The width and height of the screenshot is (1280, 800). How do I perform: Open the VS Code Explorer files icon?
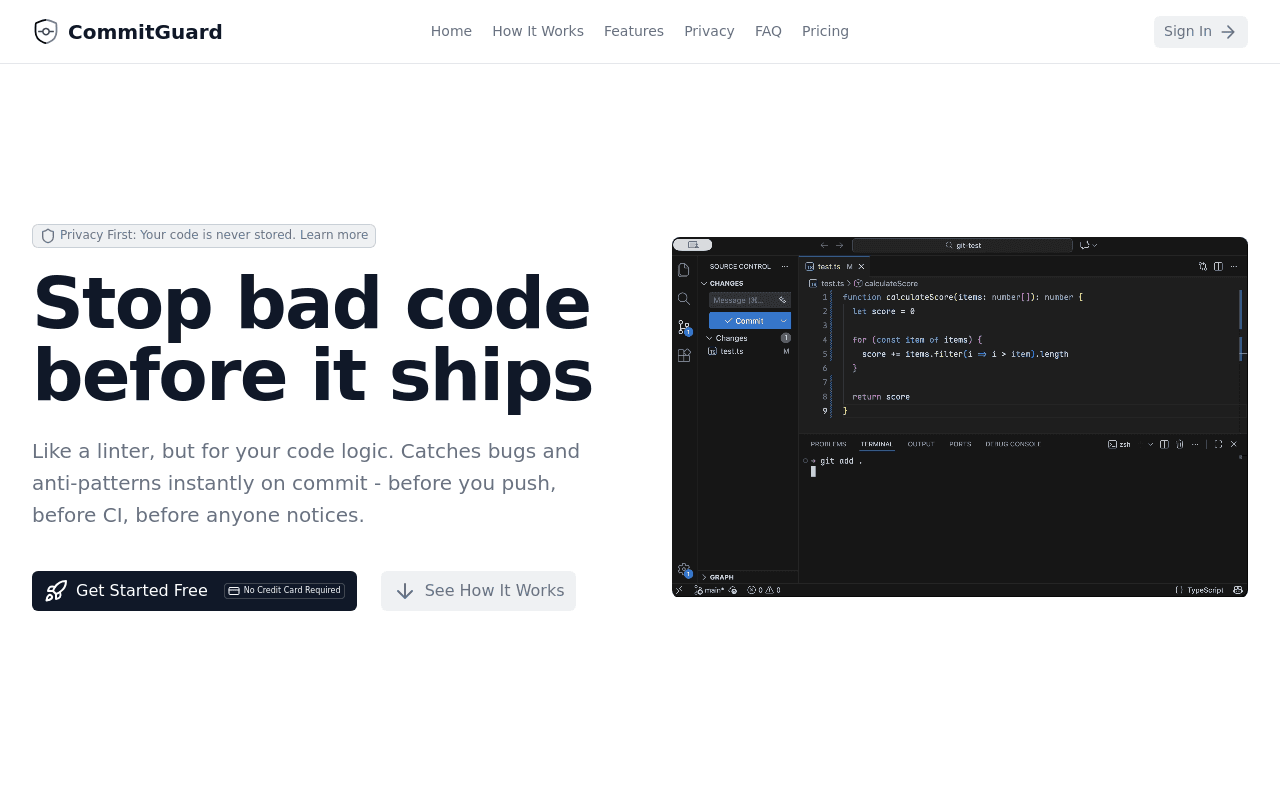tap(684, 270)
